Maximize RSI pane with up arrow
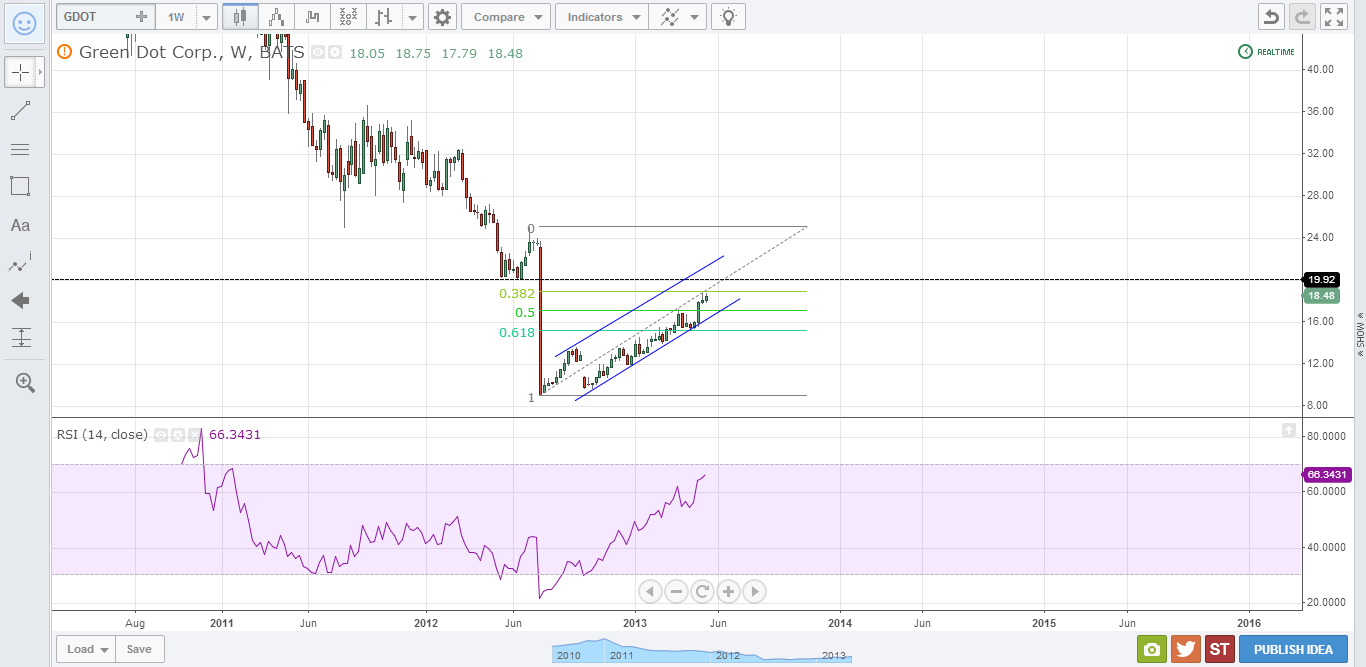The width and height of the screenshot is (1366, 667). coord(1290,430)
